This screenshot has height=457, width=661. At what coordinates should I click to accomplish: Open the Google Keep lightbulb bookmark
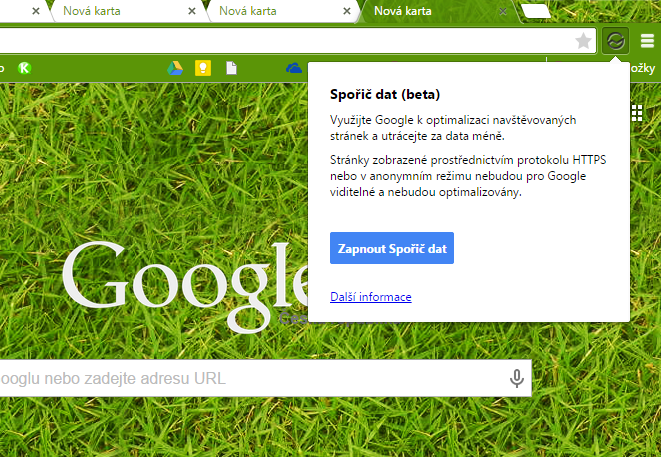[203, 68]
